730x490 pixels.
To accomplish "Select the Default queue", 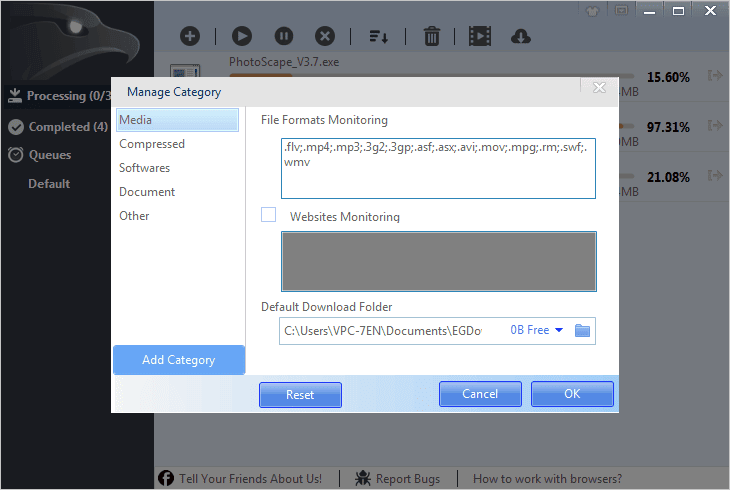I will click(x=49, y=184).
